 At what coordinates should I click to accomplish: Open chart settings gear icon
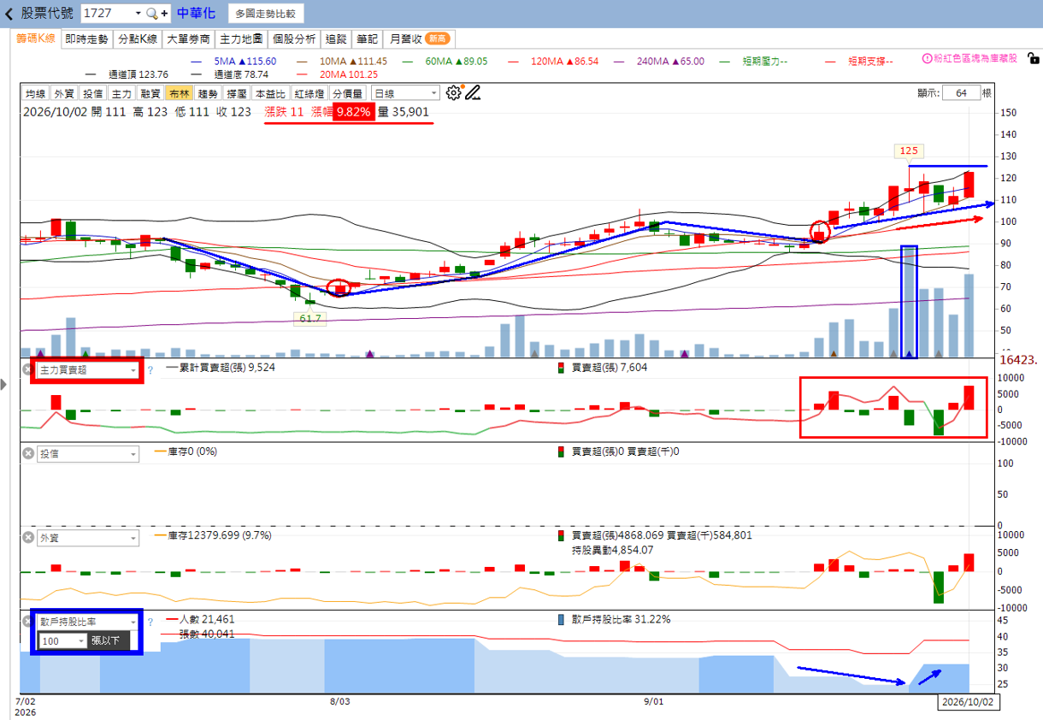[x=453, y=93]
